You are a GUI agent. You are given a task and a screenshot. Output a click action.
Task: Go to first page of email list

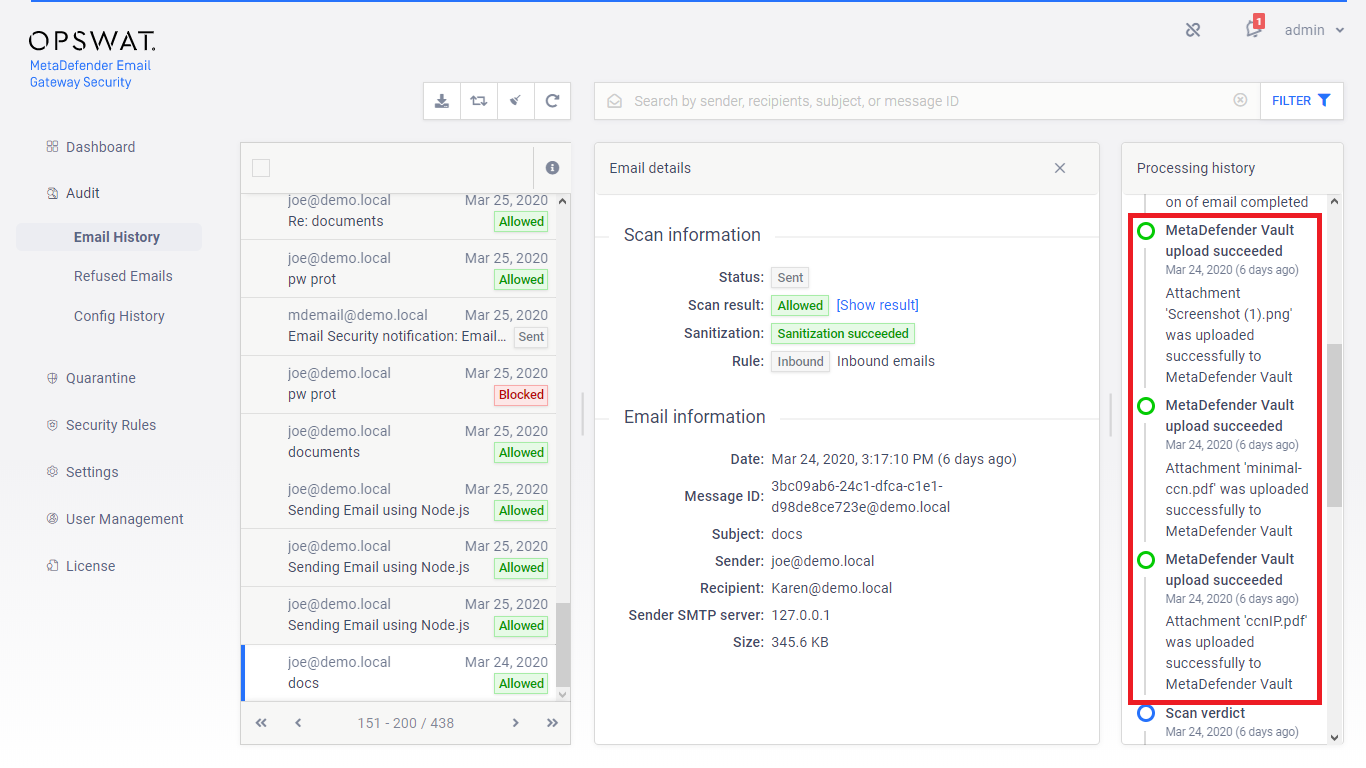tap(261, 723)
